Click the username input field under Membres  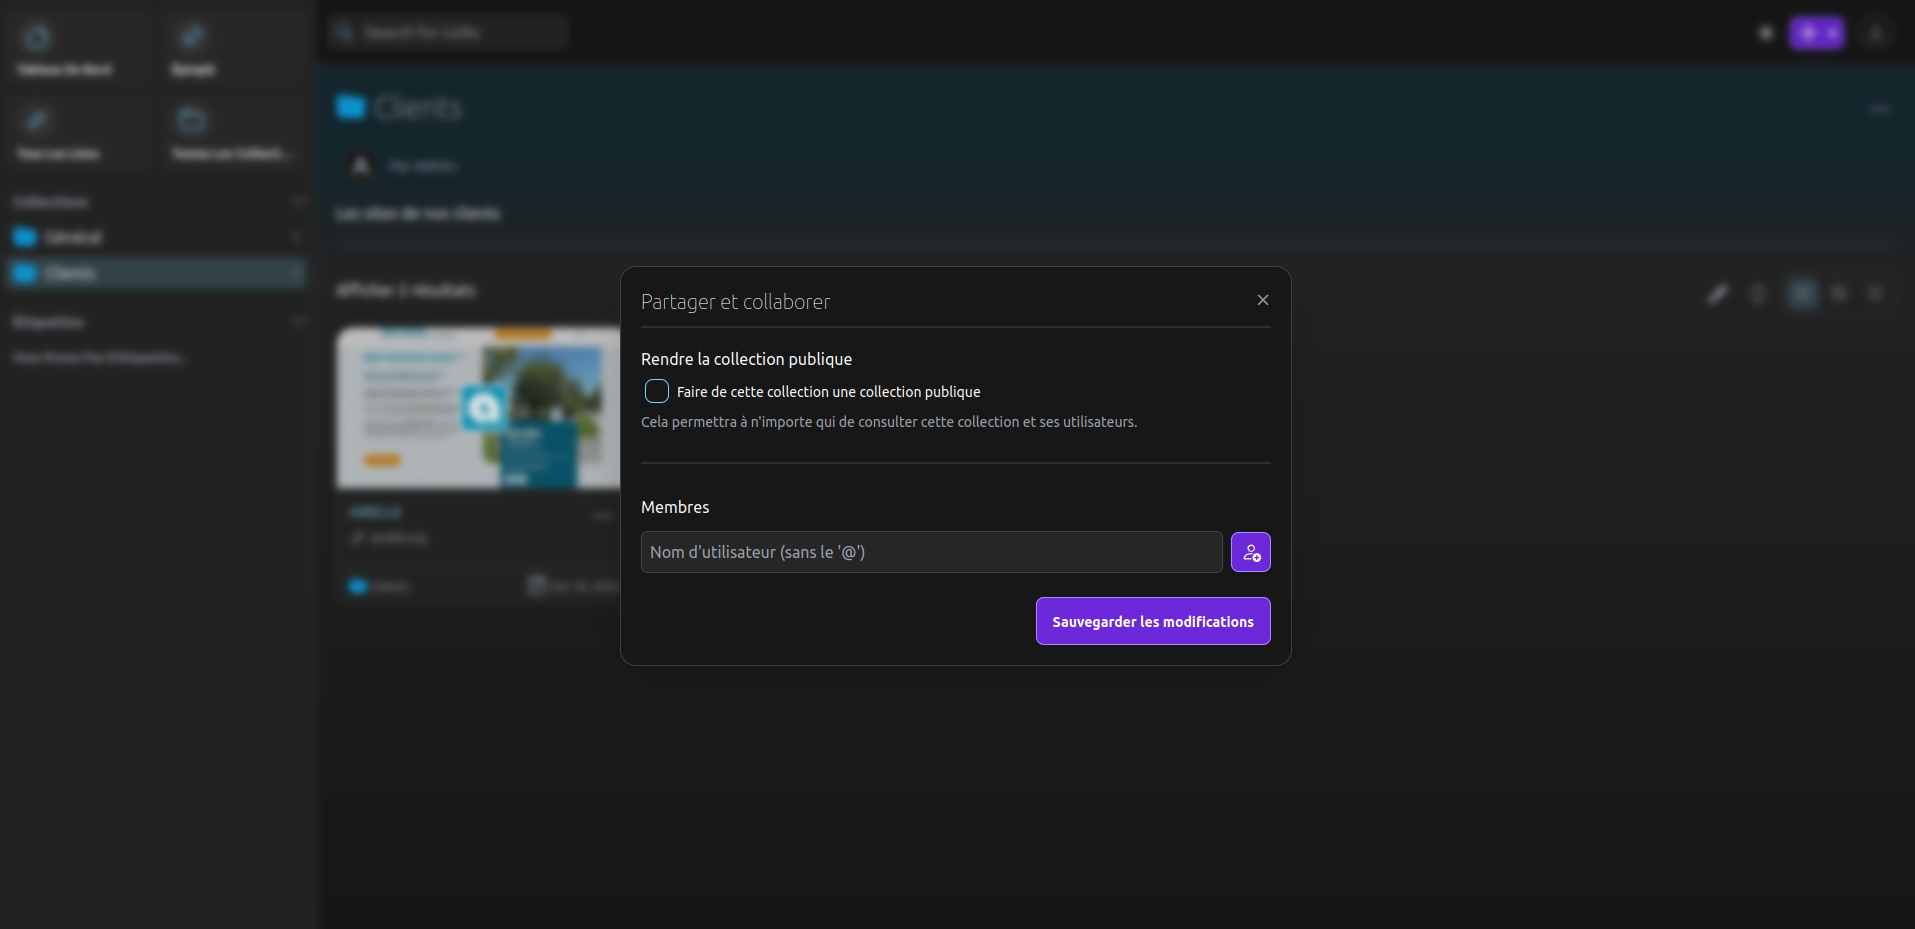(x=931, y=552)
